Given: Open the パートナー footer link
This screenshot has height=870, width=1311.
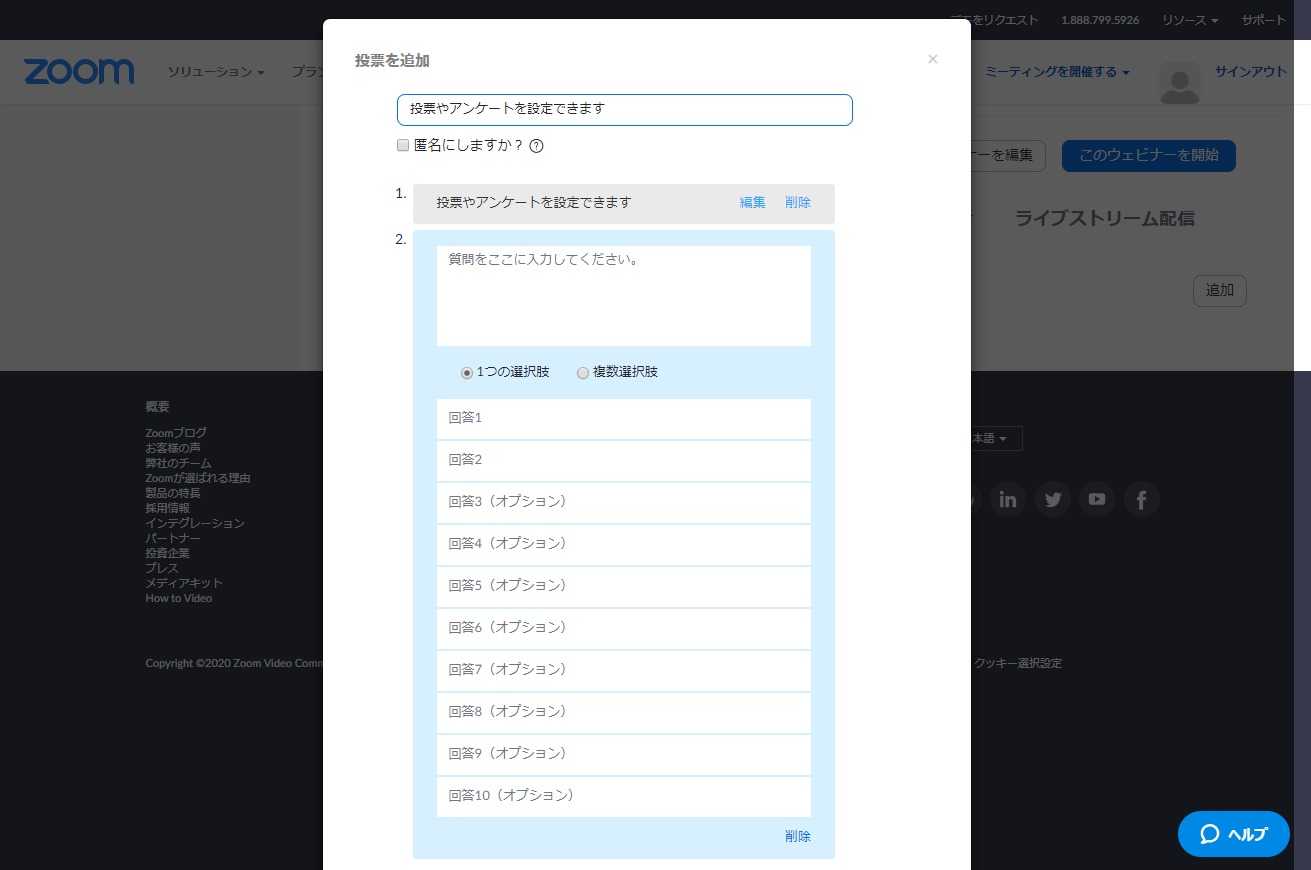Looking at the screenshot, I should tap(173, 538).
